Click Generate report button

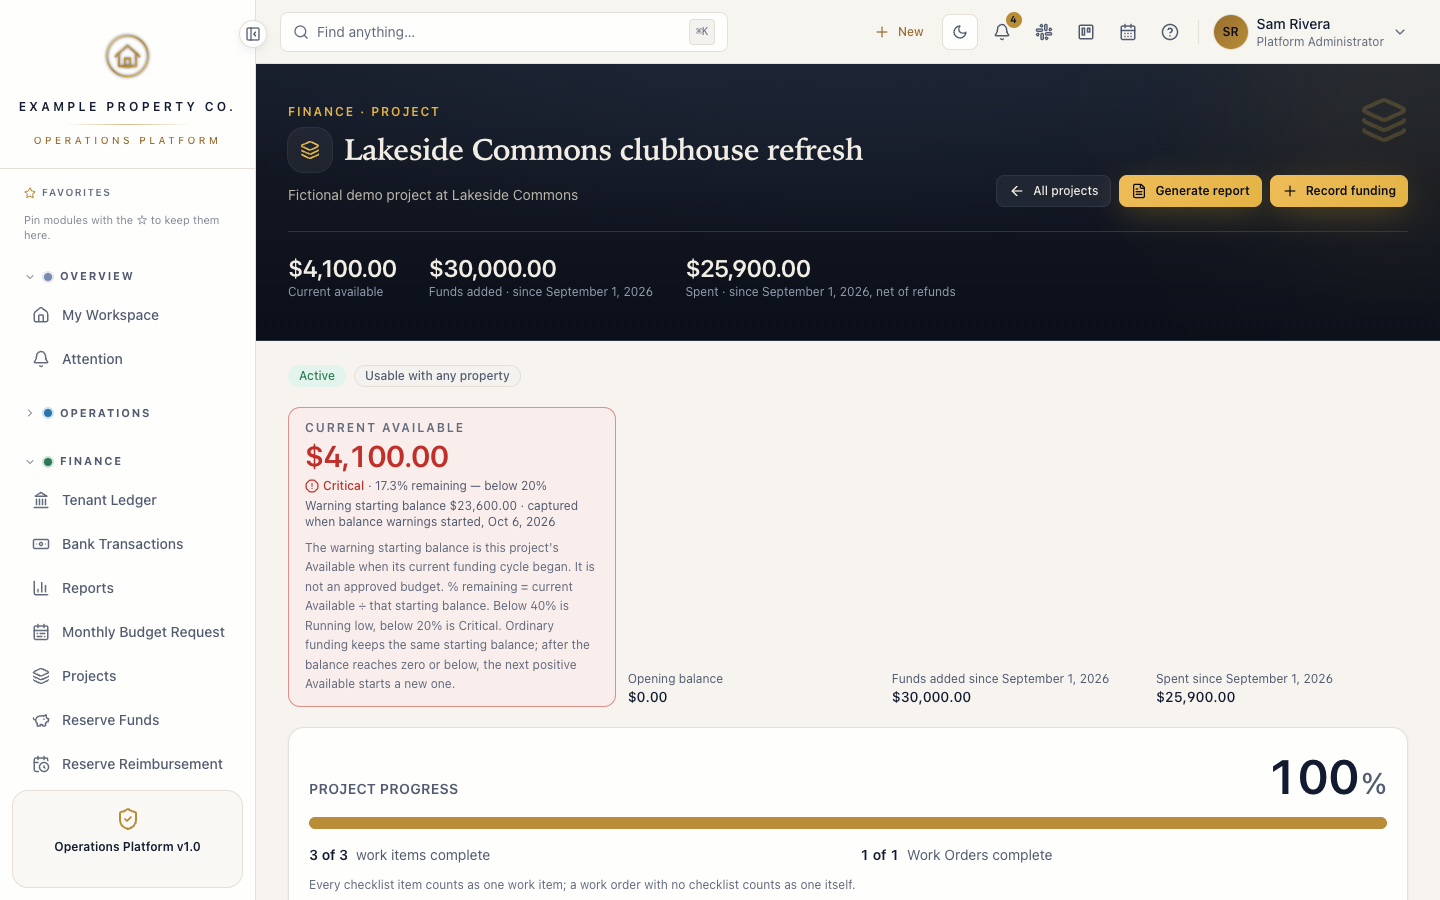tap(1190, 191)
